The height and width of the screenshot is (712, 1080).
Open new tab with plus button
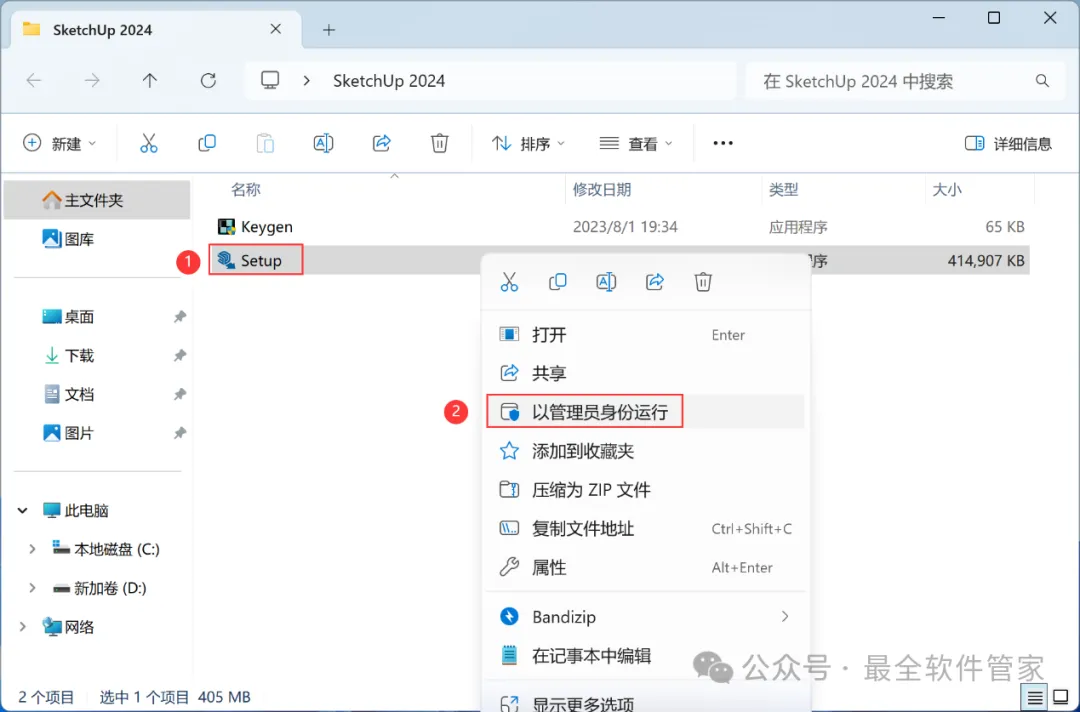coord(329,30)
